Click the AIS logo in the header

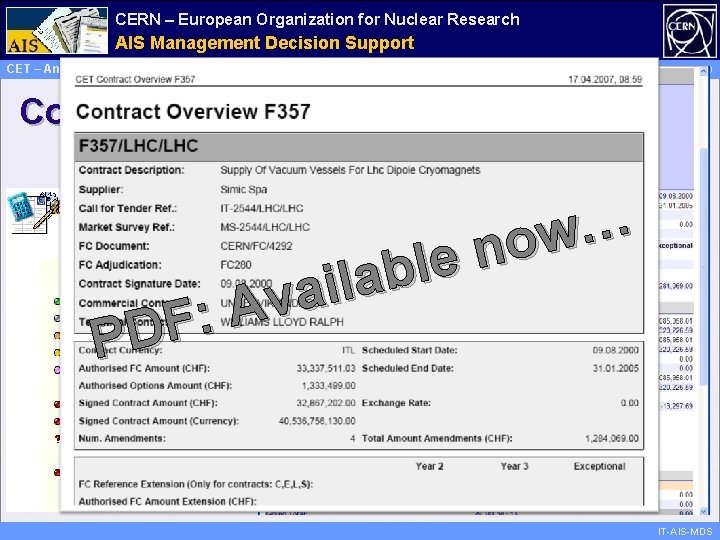point(57,31)
